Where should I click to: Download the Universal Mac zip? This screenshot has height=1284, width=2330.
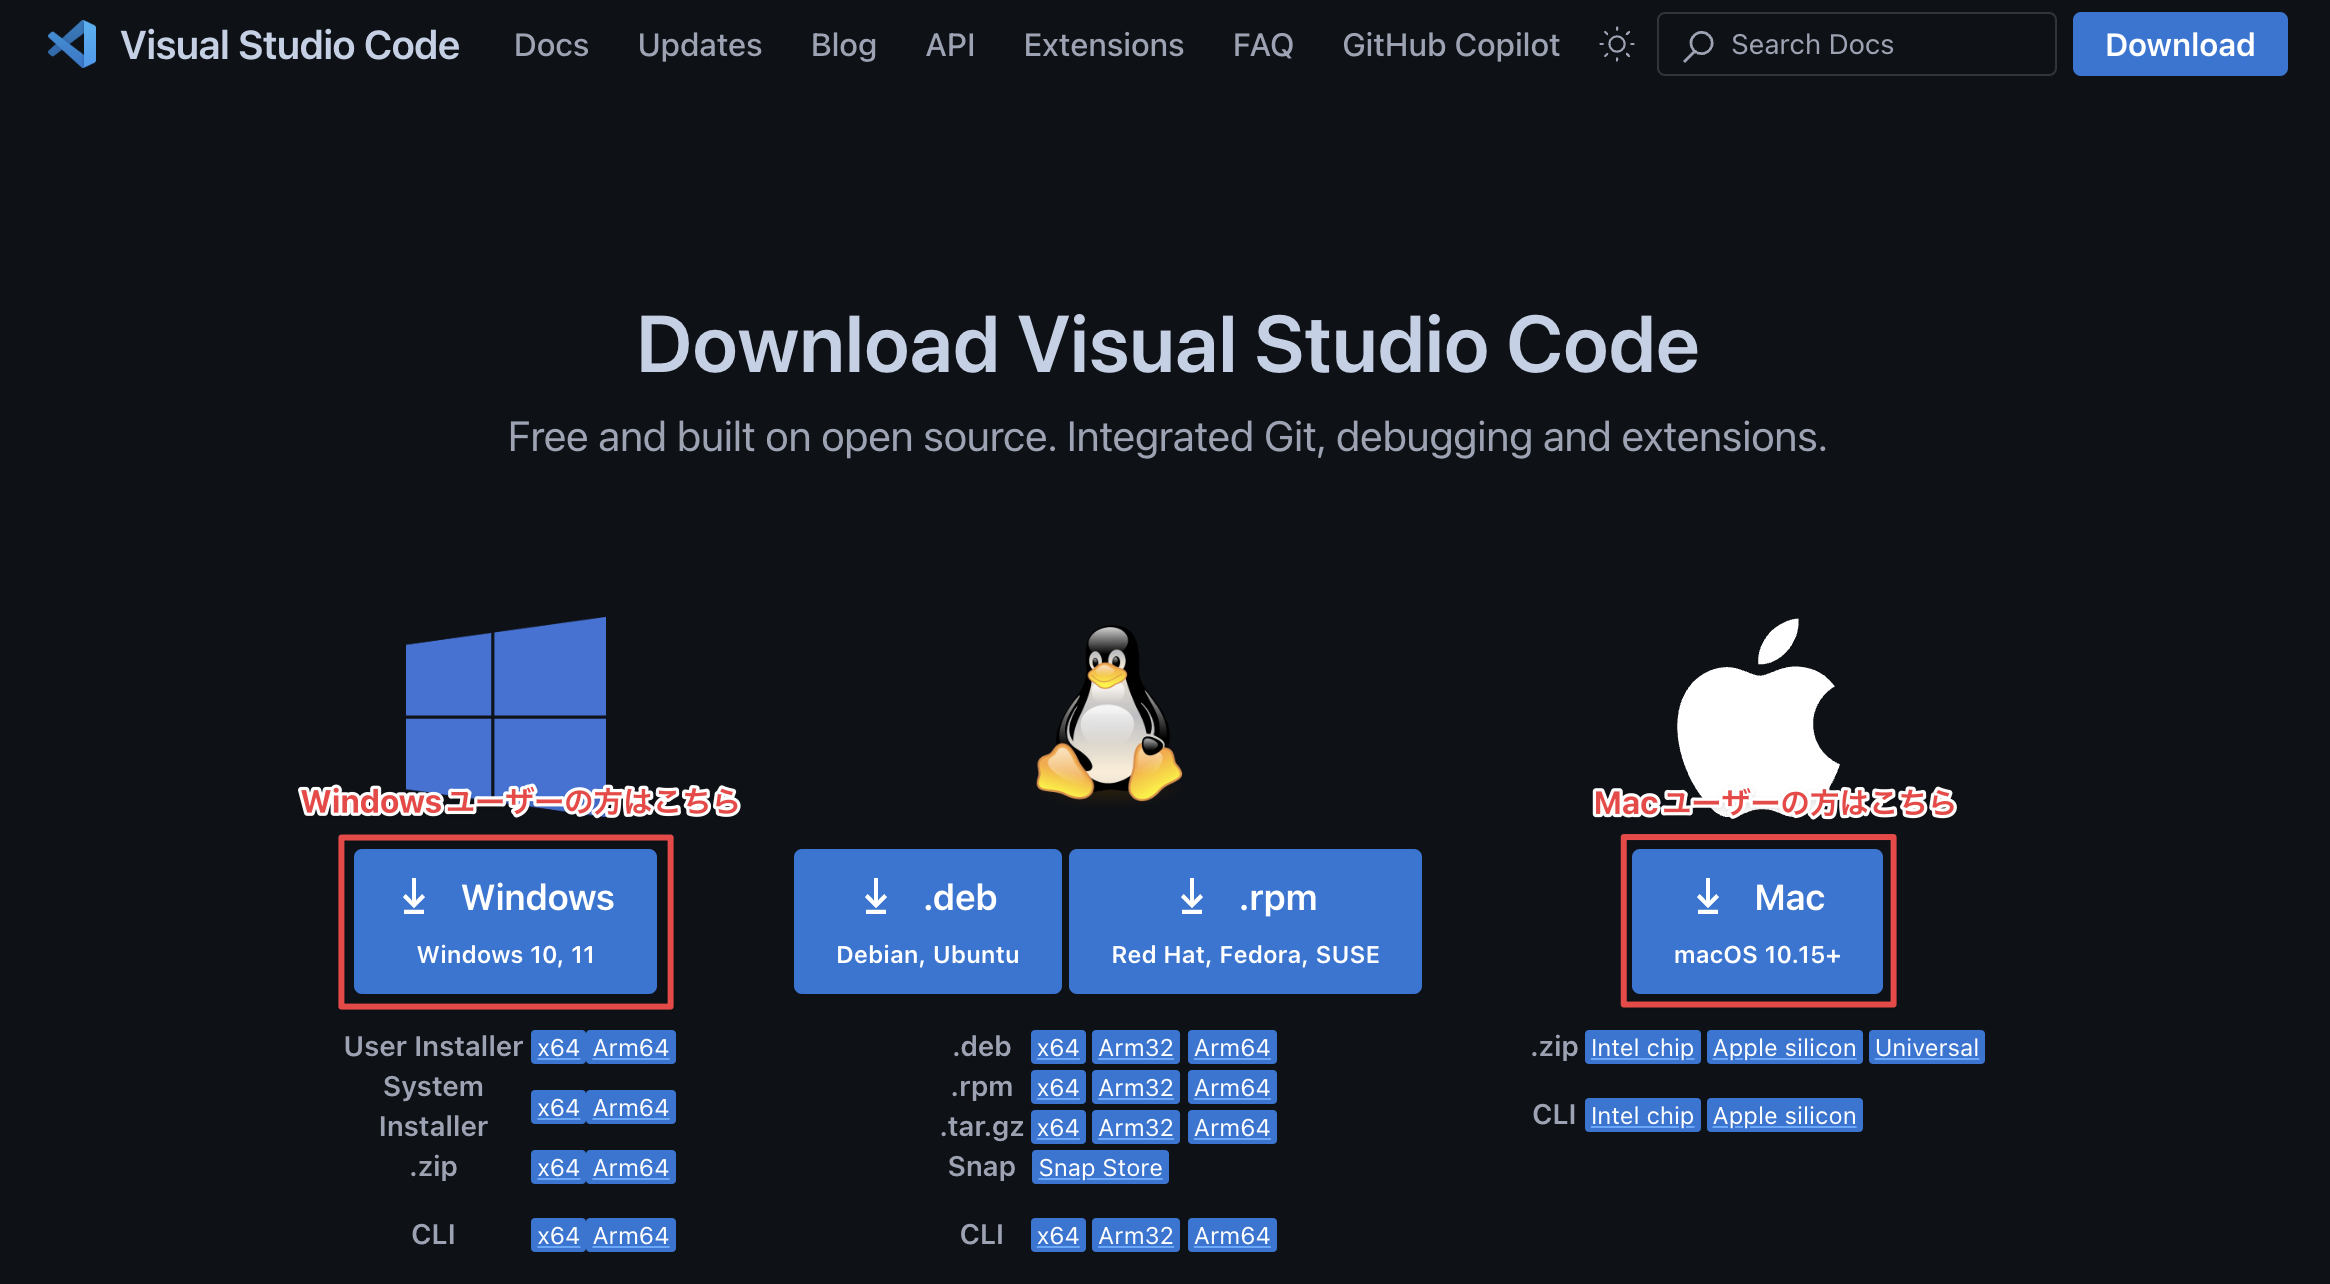[x=1927, y=1047]
